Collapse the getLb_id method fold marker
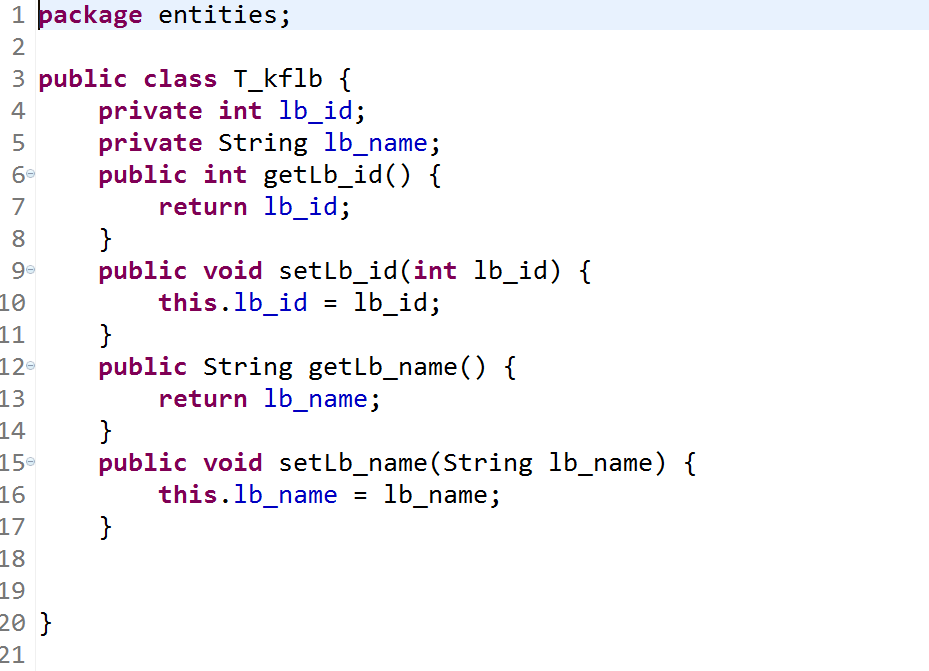This screenshot has height=671, width=929. 31,174
